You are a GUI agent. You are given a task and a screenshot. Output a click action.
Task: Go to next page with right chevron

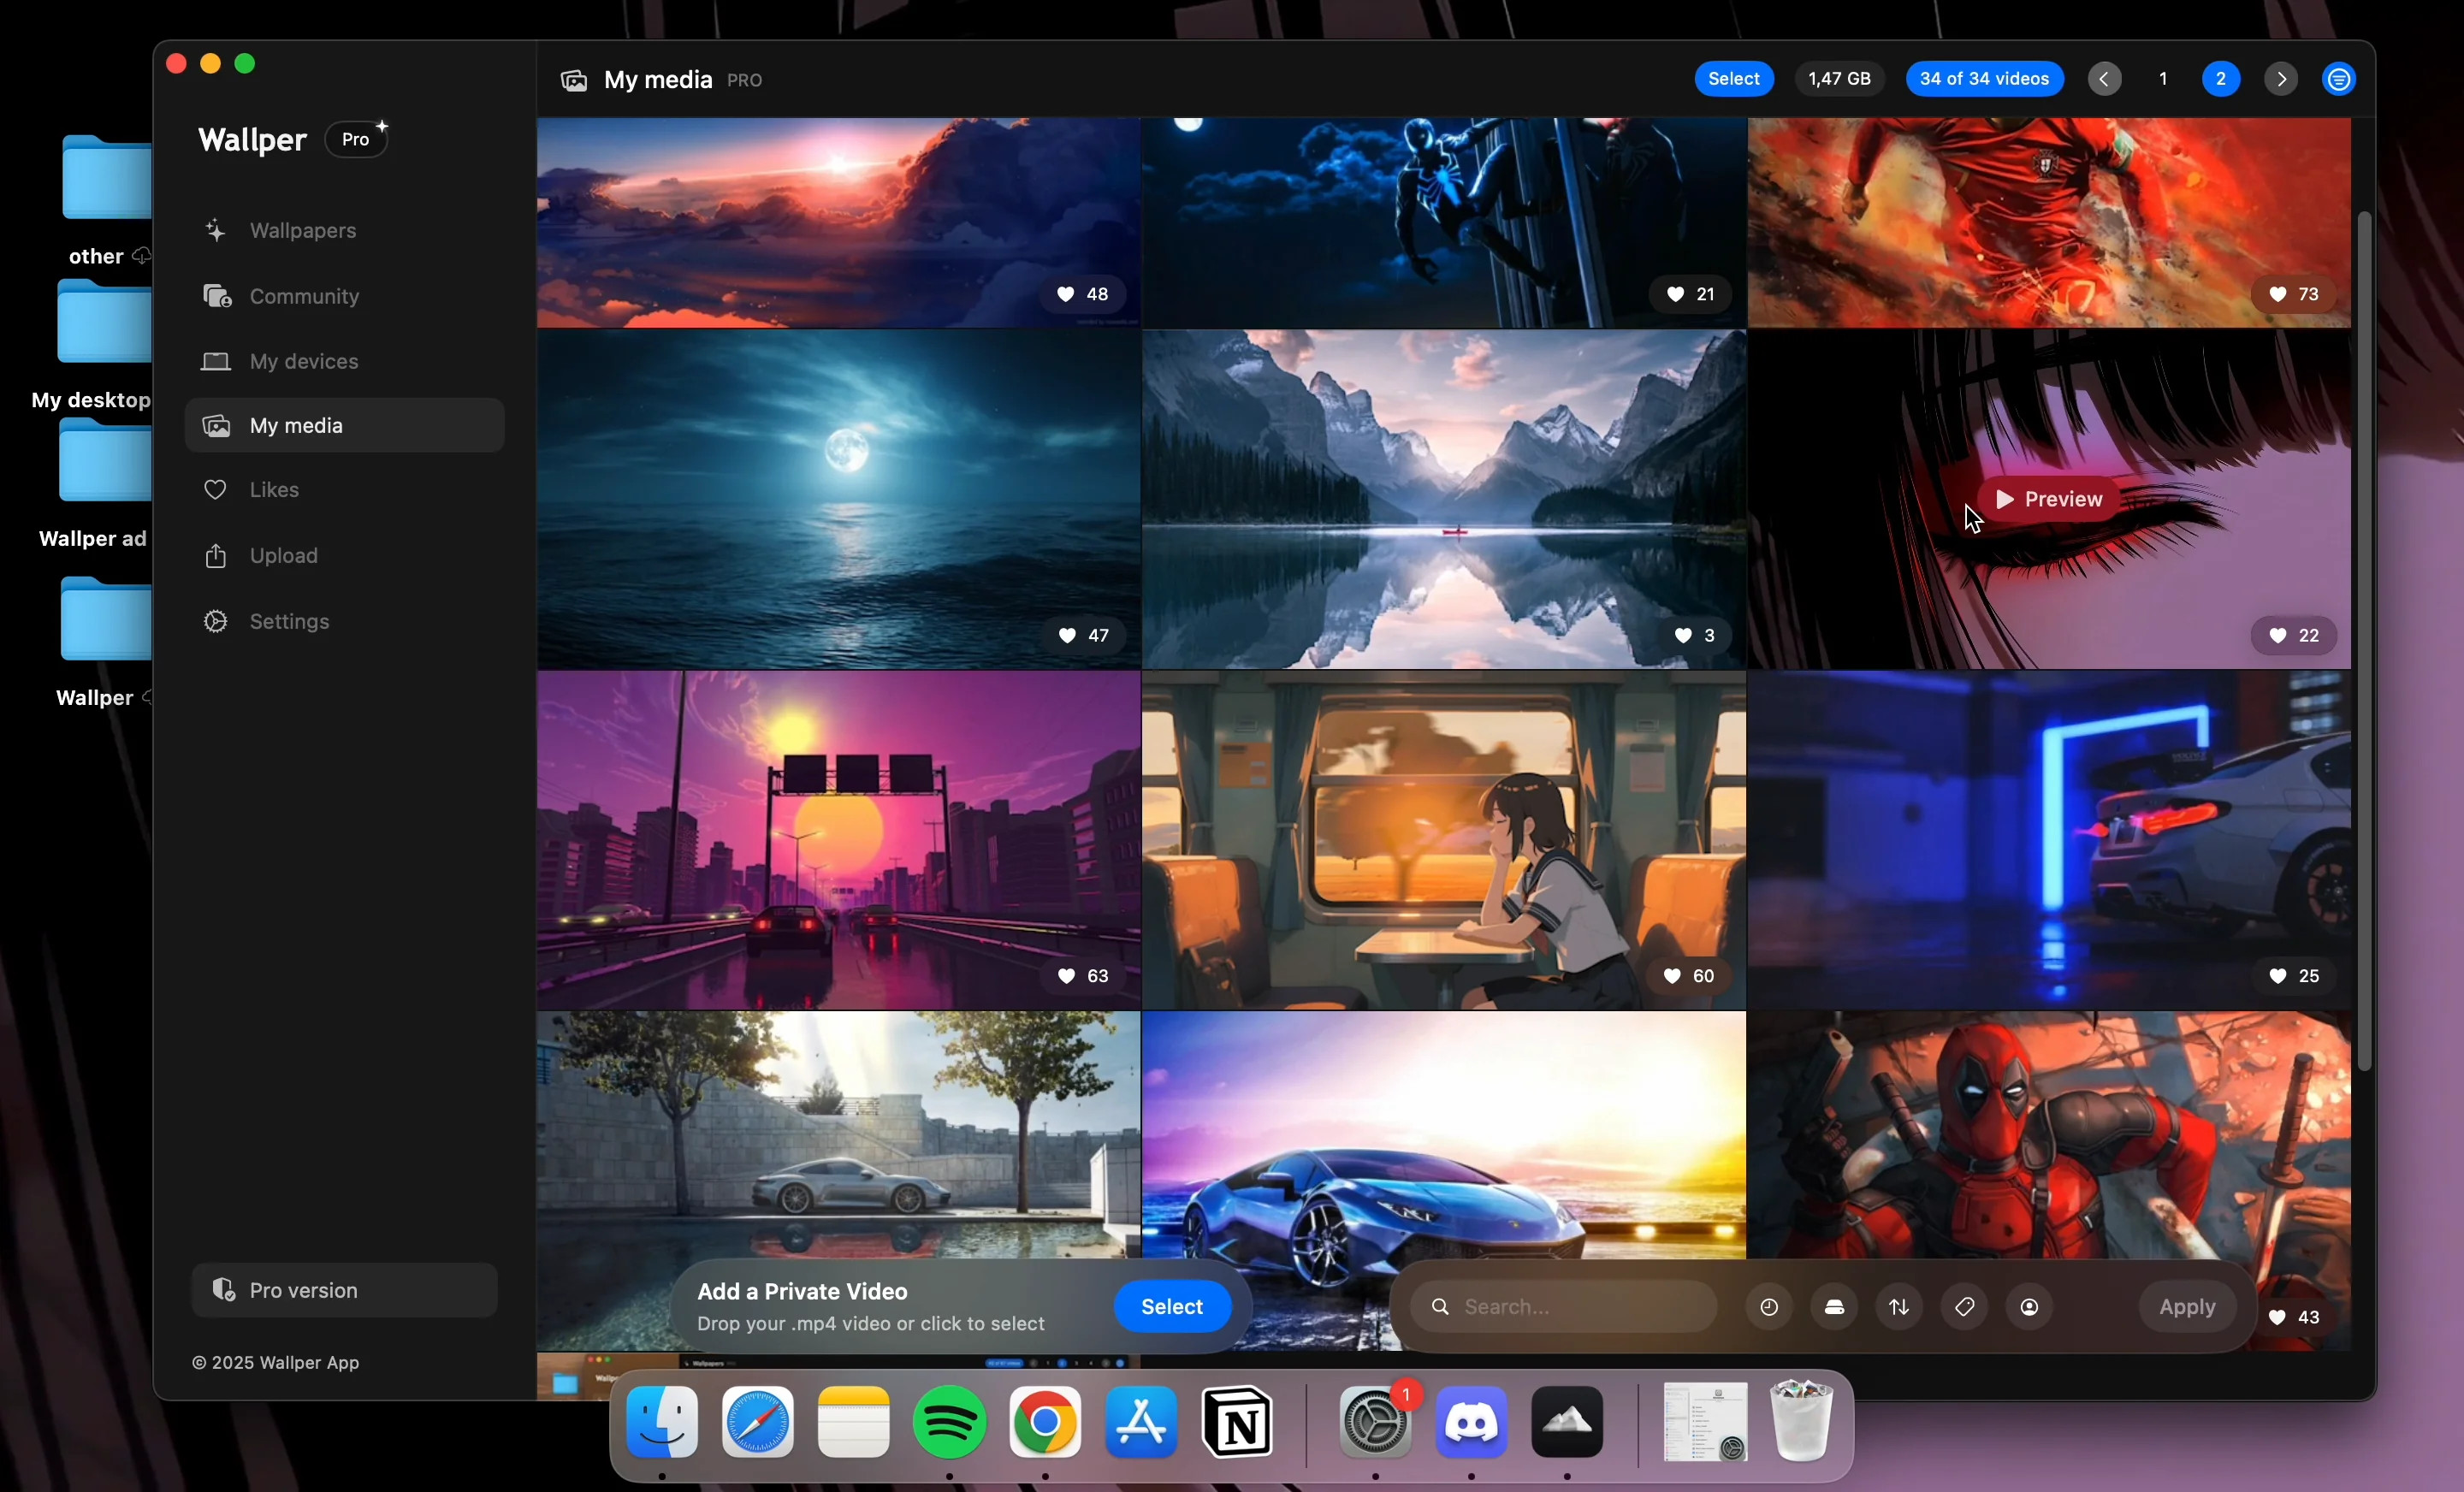coord(2280,79)
